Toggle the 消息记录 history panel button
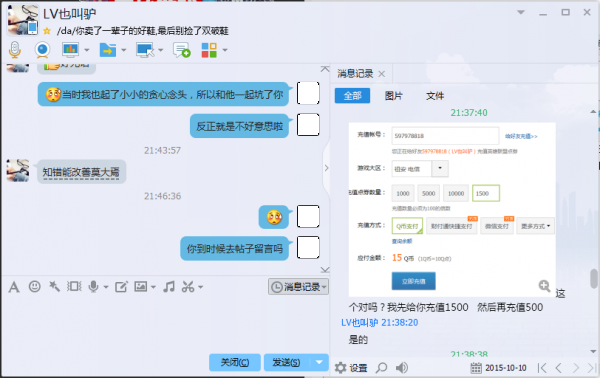Image resolution: width=600 pixels, height=378 pixels. click(x=298, y=287)
